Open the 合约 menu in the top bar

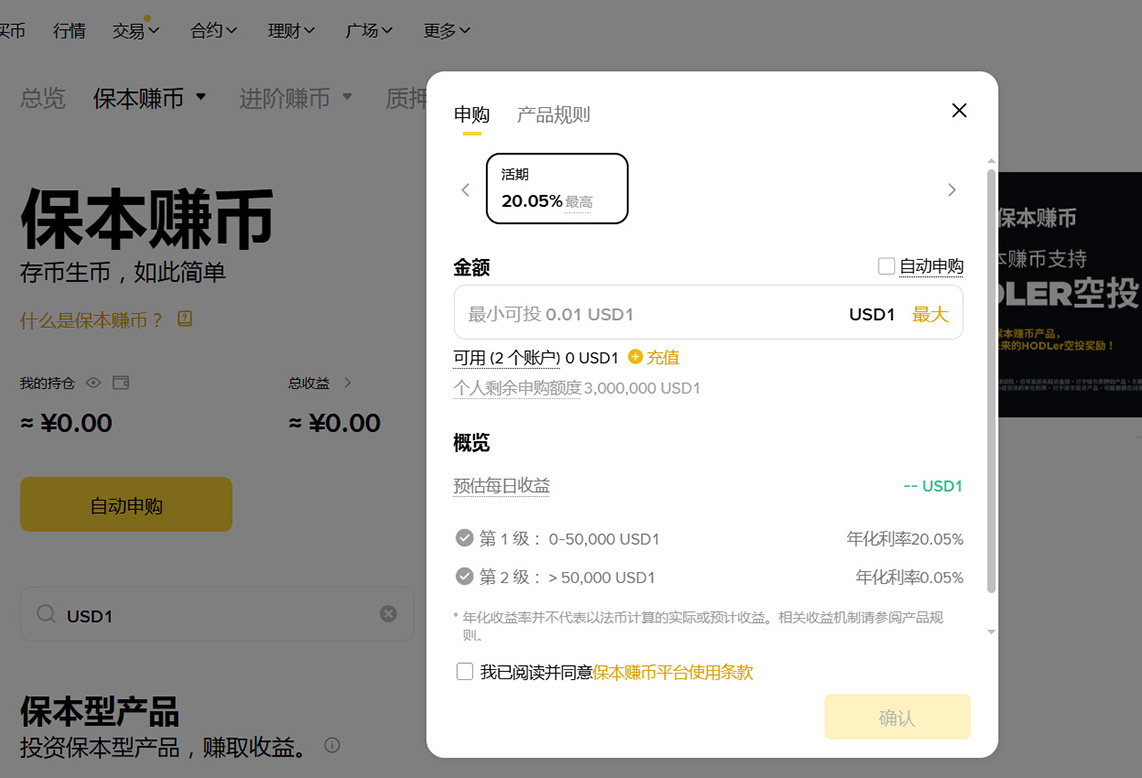(x=214, y=31)
